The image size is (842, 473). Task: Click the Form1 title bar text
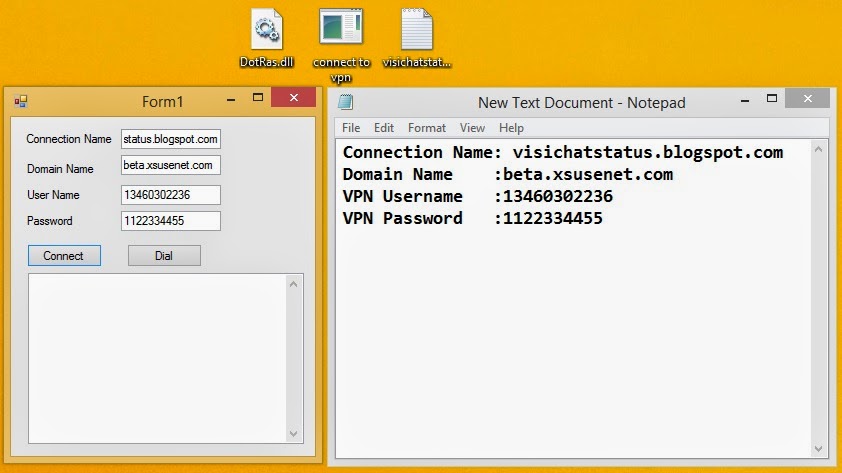pos(163,101)
